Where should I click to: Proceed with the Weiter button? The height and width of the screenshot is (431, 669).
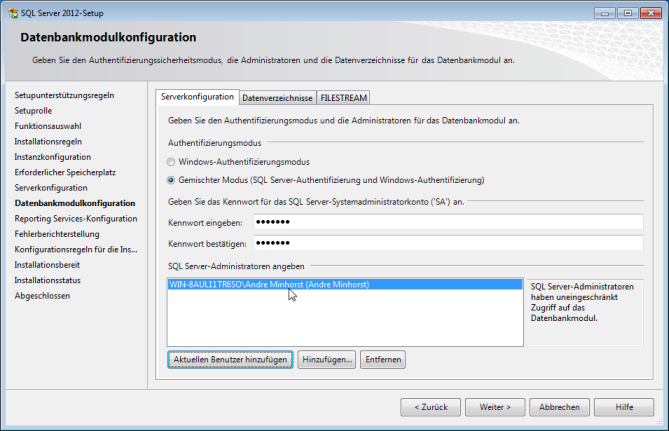click(x=495, y=407)
